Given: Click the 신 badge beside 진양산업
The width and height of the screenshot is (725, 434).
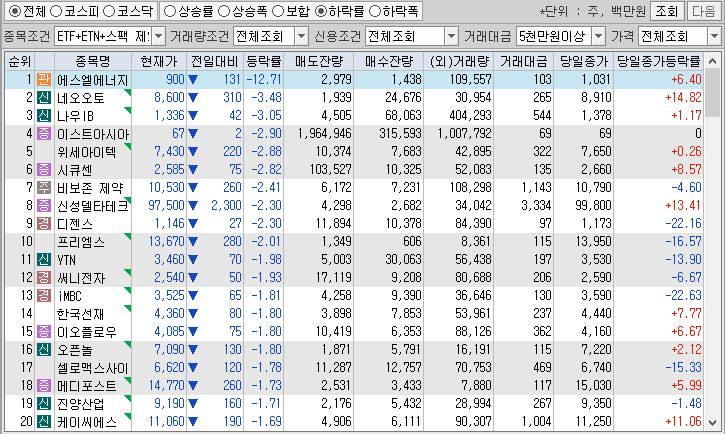Looking at the screenshot, I should (44, 403).
